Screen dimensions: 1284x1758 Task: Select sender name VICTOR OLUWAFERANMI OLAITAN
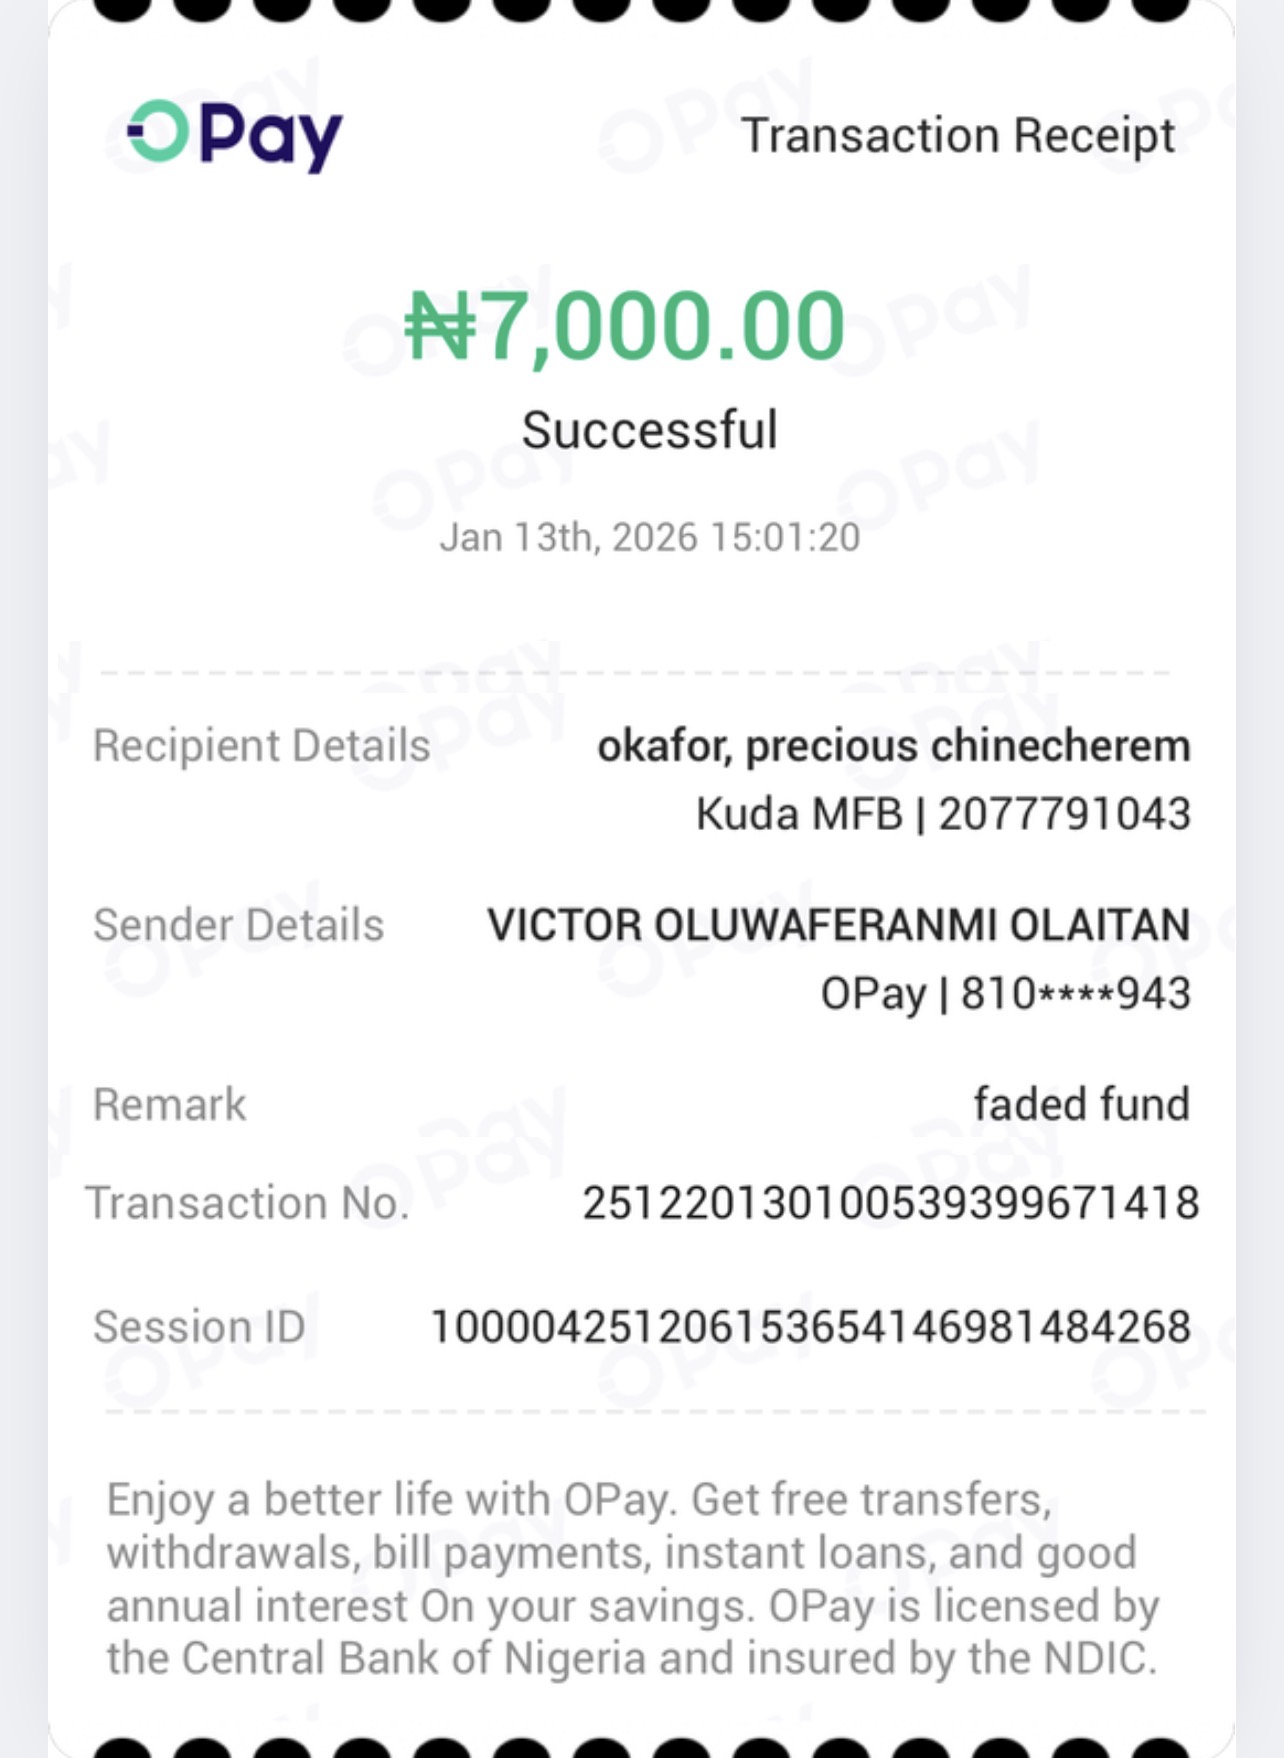tap(838, 925)
